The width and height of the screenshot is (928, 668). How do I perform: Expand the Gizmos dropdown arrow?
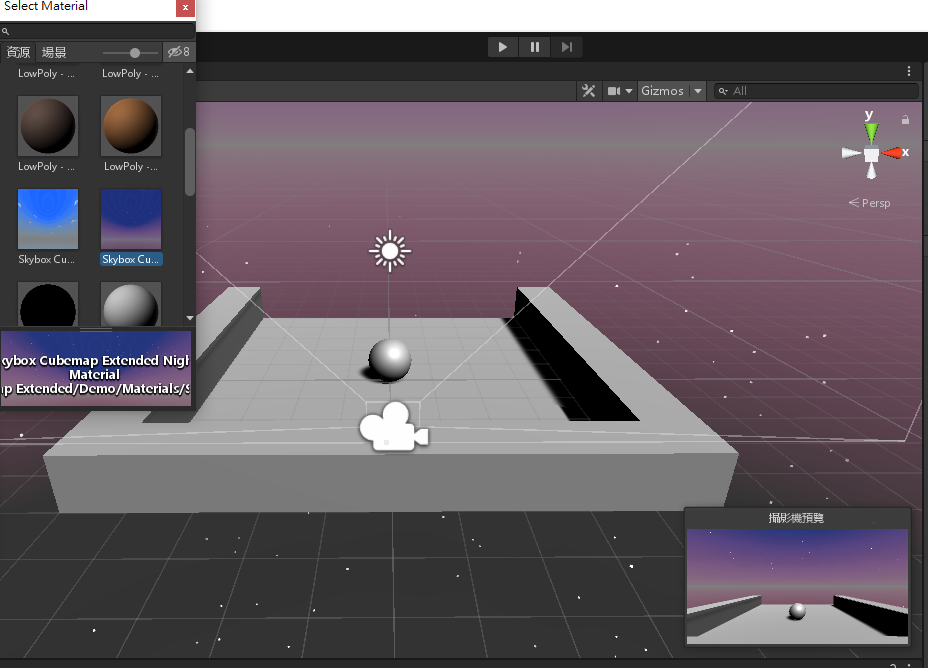[x=697, y=91]
